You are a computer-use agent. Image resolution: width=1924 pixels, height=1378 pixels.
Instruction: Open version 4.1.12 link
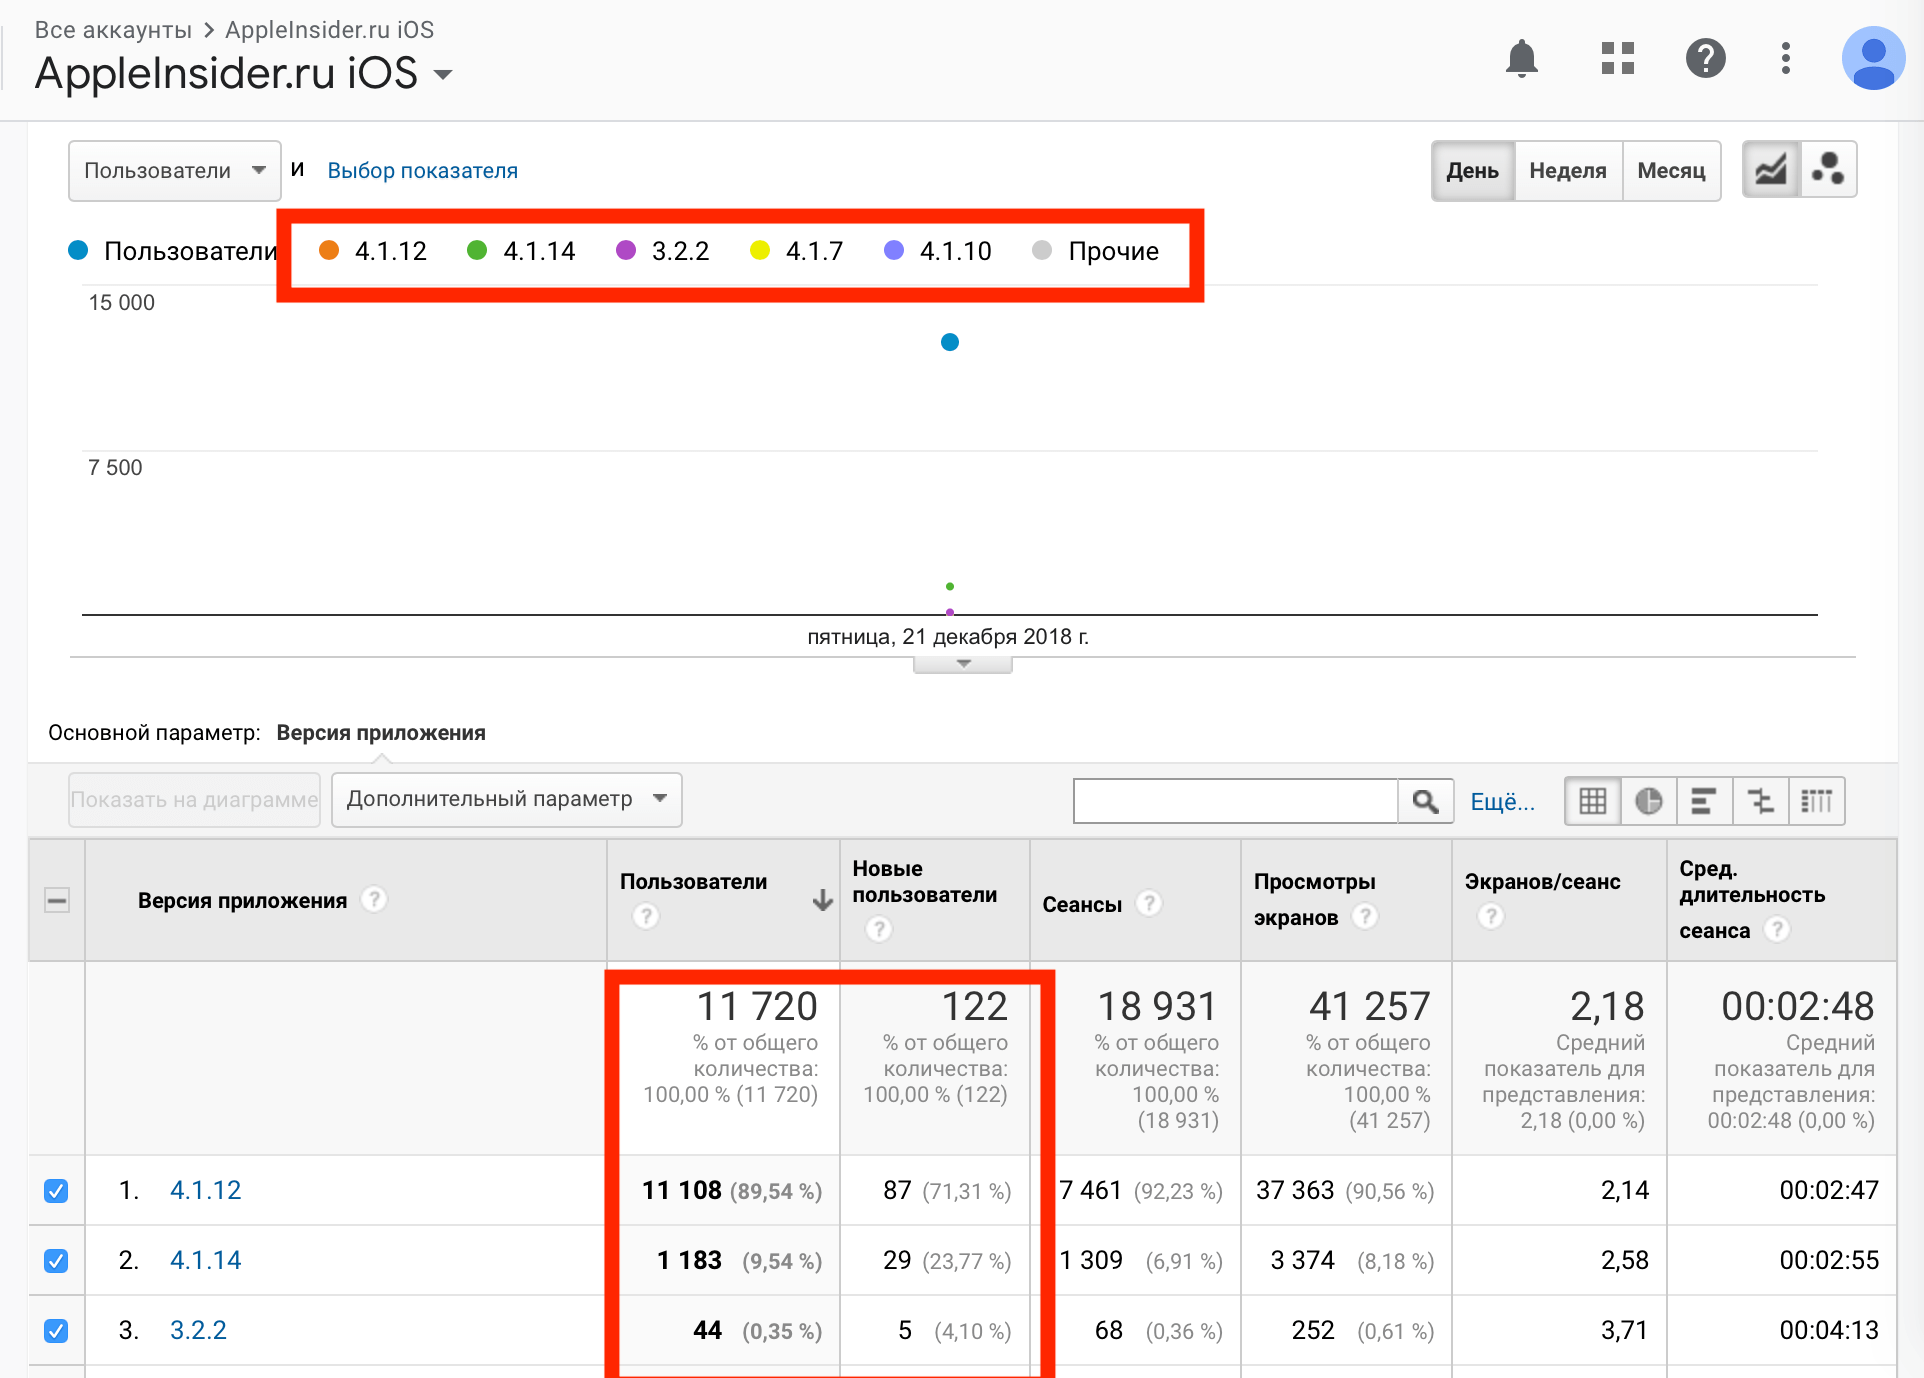[205, 1190]
